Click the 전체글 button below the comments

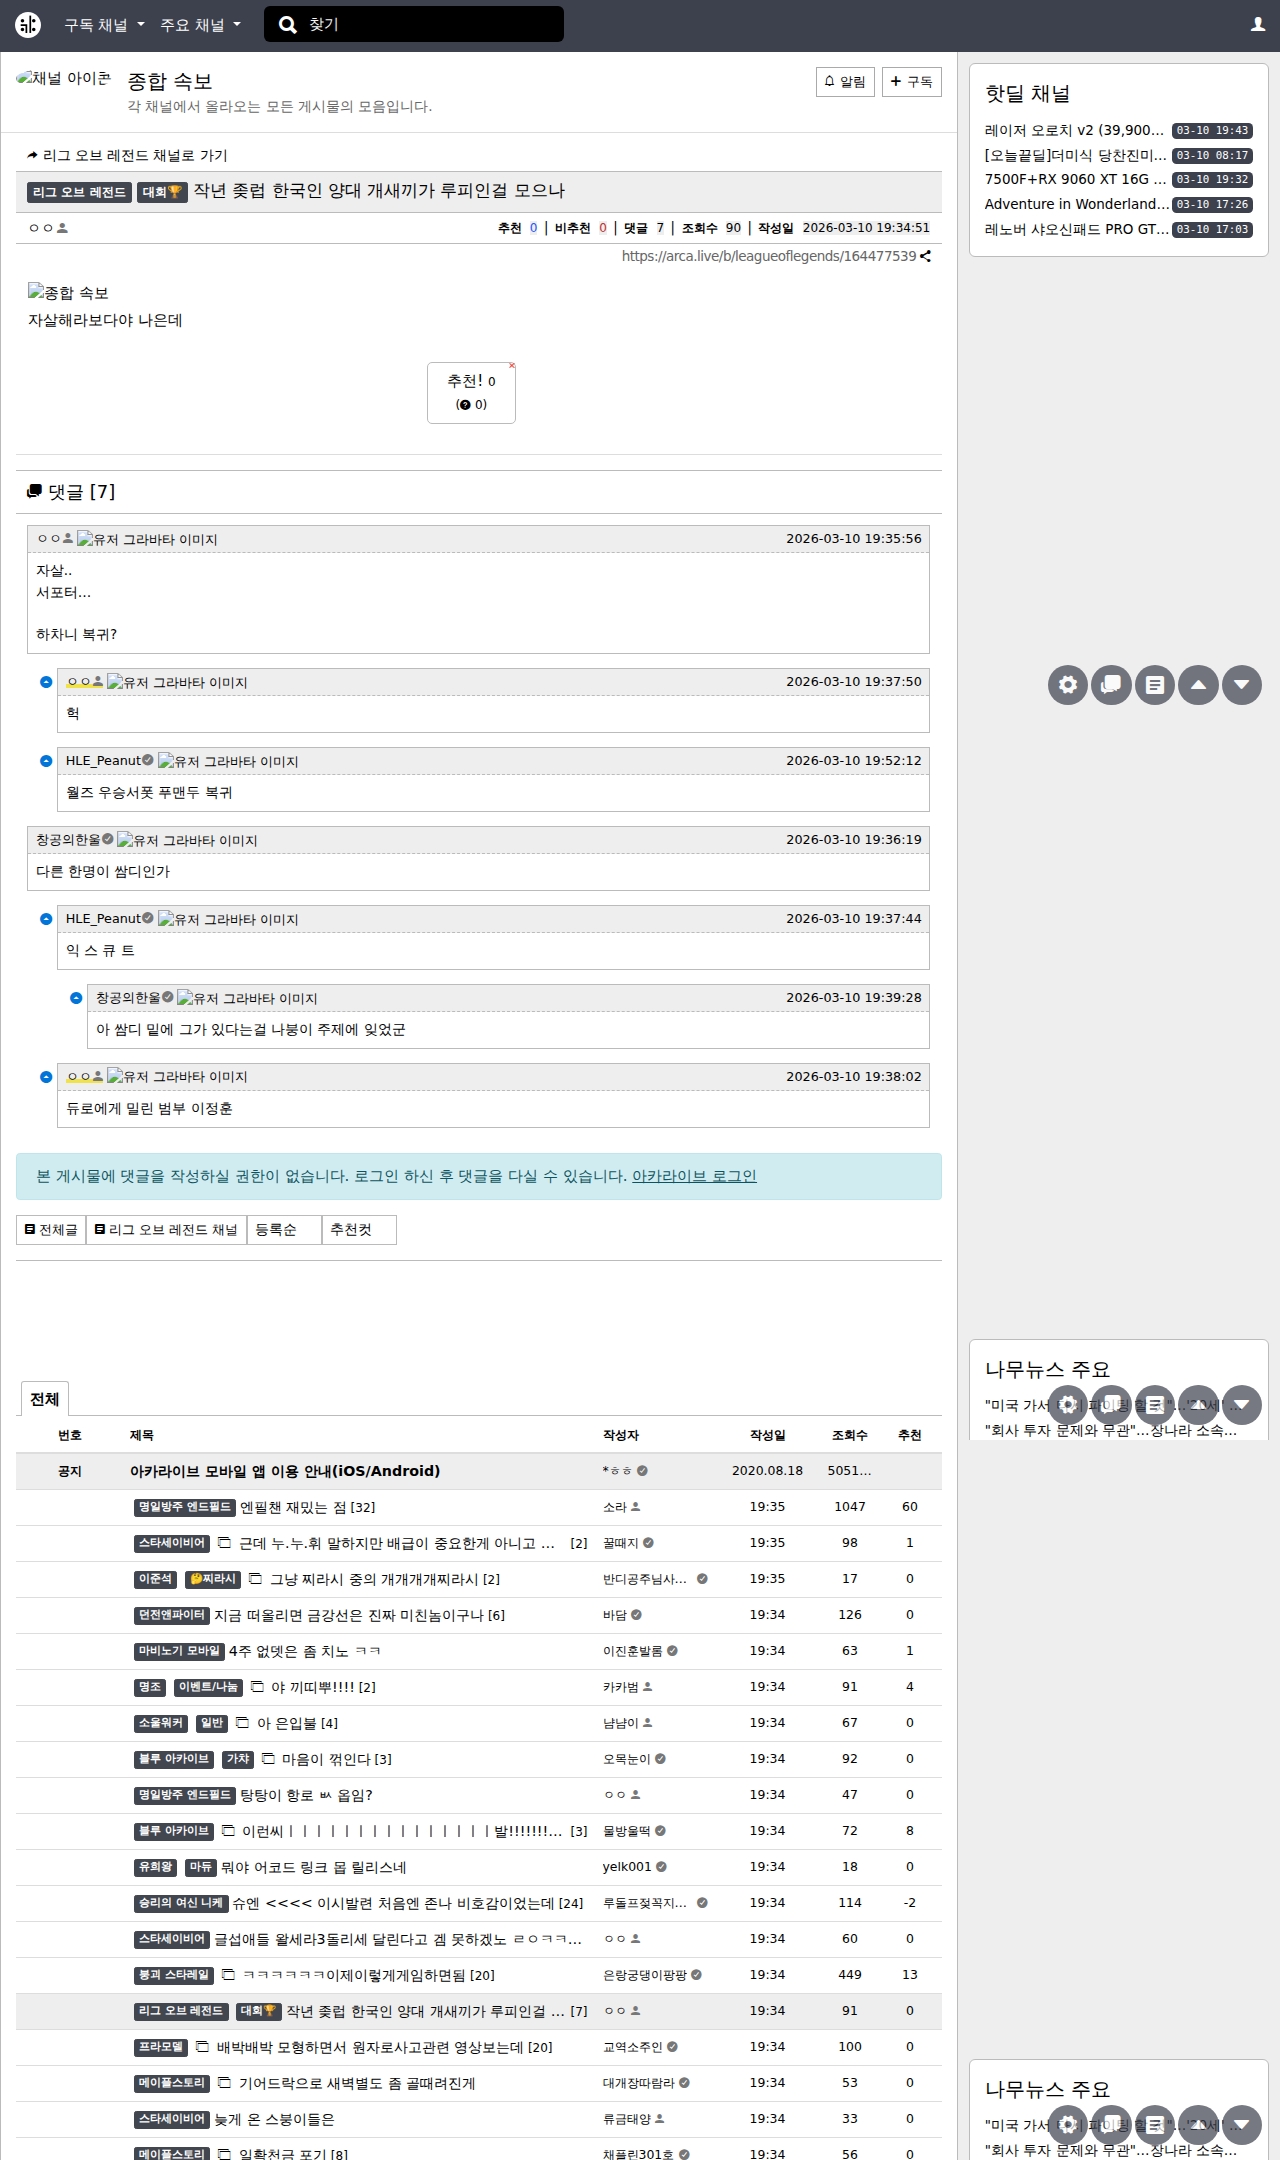coord(51,1230)
